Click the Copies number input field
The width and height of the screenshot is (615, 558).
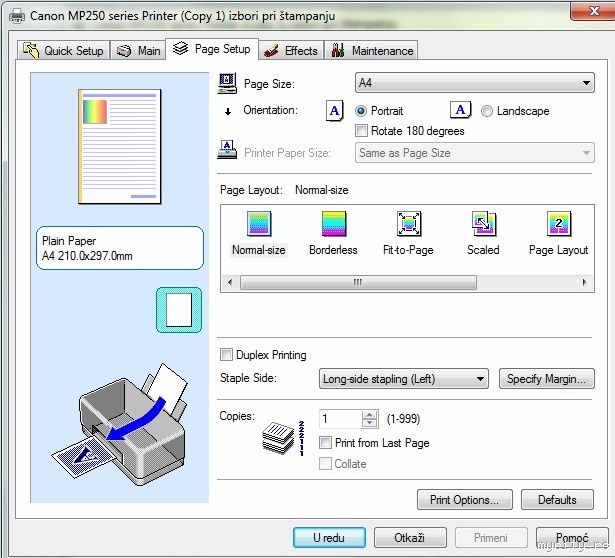[x=341, y=419]
